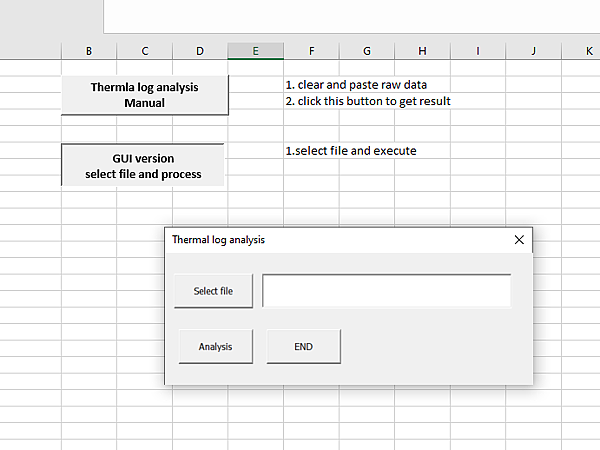Select the cell reading 'select file and execute'

click(311, 151)
